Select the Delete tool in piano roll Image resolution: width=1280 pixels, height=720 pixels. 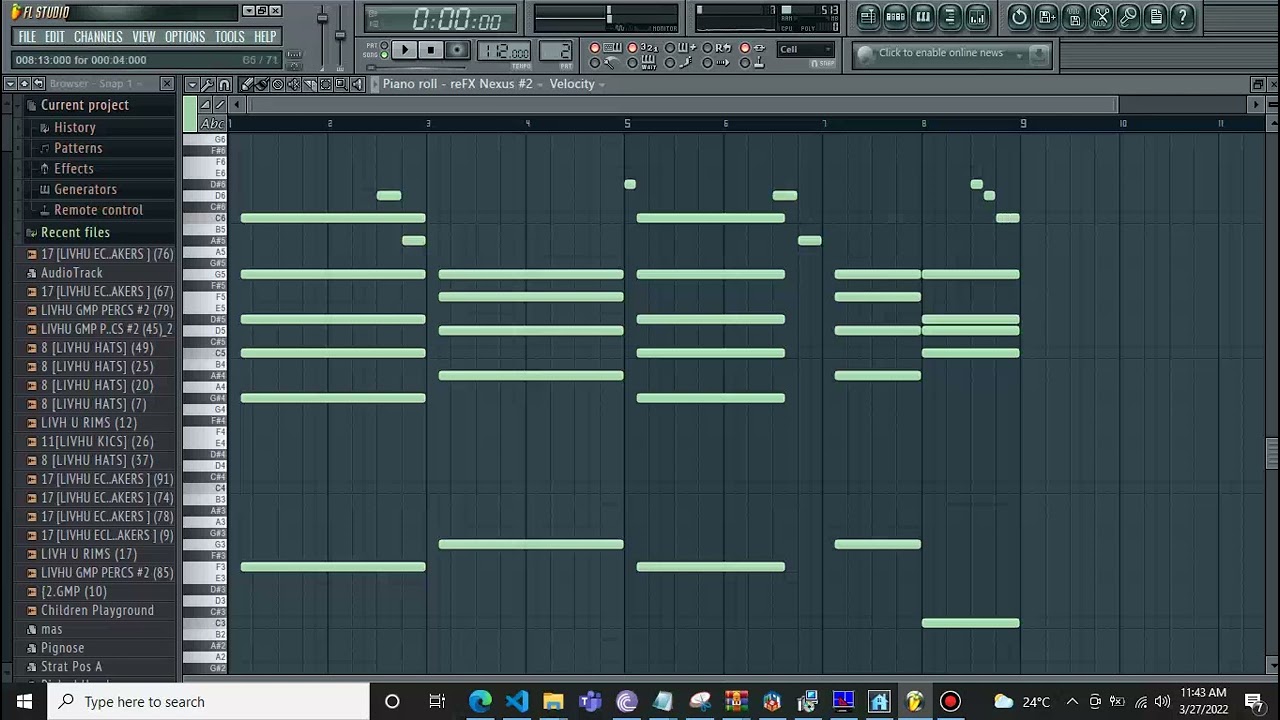click(x=278, y=84)
